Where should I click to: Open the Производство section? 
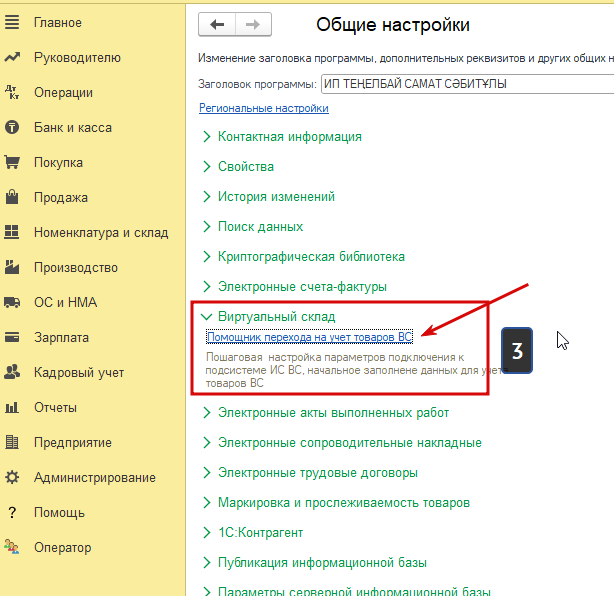76,267
